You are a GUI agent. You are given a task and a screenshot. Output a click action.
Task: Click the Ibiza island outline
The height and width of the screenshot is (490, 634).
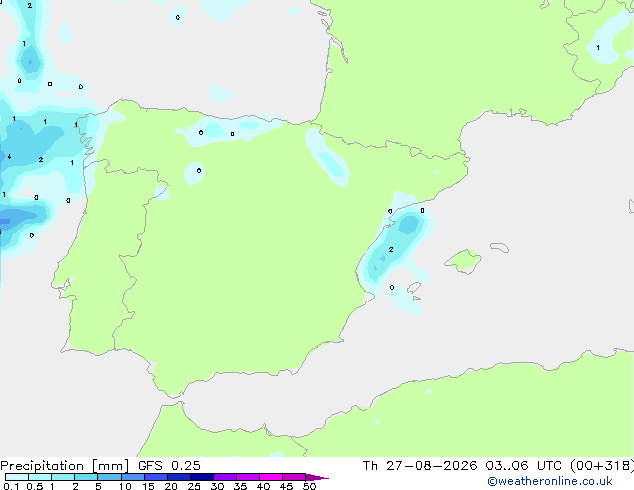(x=414, y=288)
